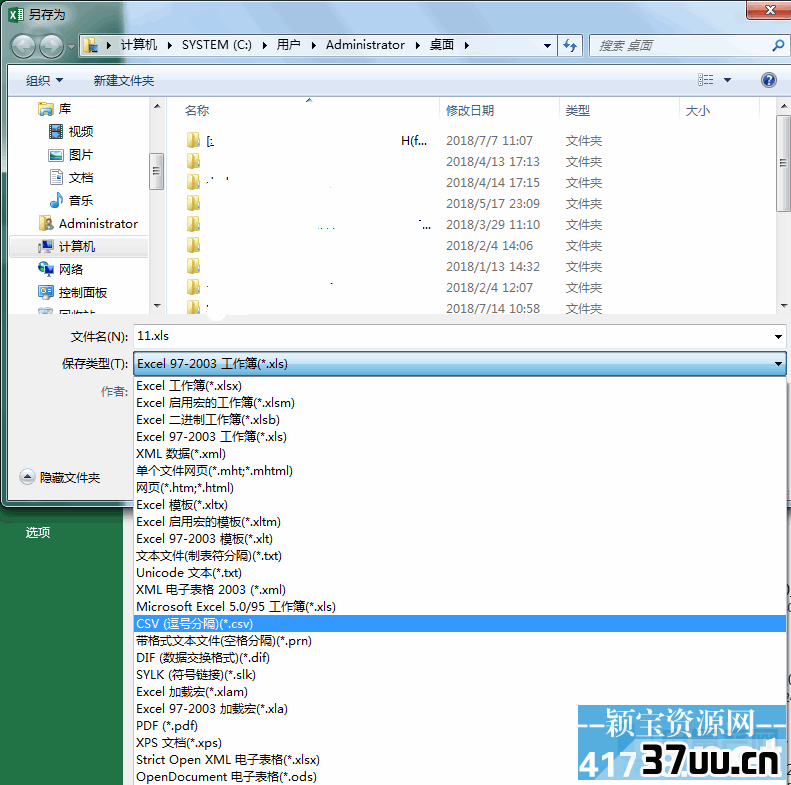Open 控制面板 in the navigation pane
The width and height of the screenshot is (791, 785).
point(72,292)
